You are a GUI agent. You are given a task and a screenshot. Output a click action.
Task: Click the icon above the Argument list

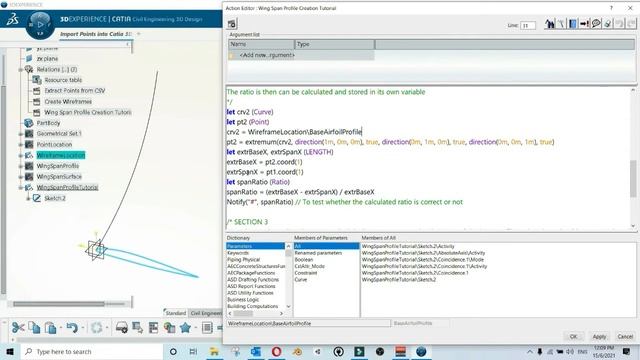tap(232, 24)
